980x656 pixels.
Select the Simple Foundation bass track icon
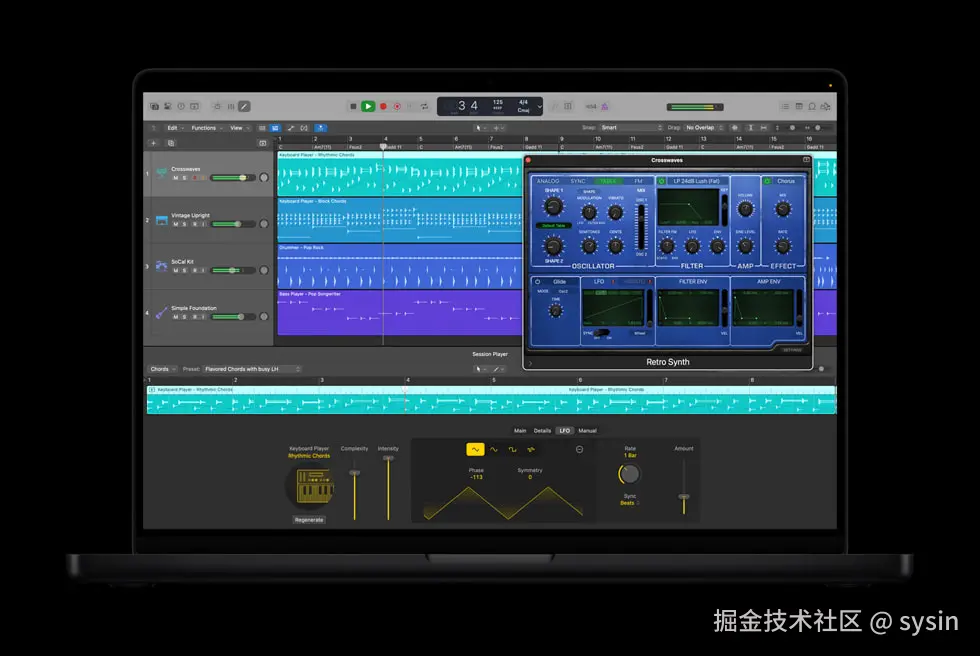point(161,312)
